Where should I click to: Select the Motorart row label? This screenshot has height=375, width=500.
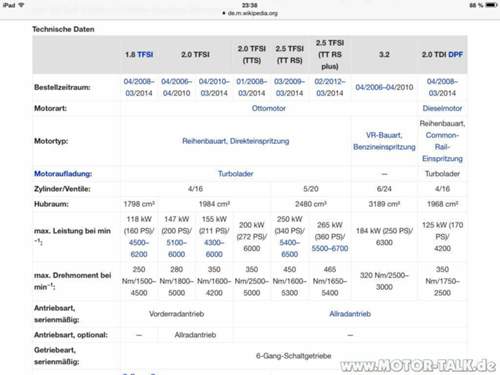(x=50, y=108)
